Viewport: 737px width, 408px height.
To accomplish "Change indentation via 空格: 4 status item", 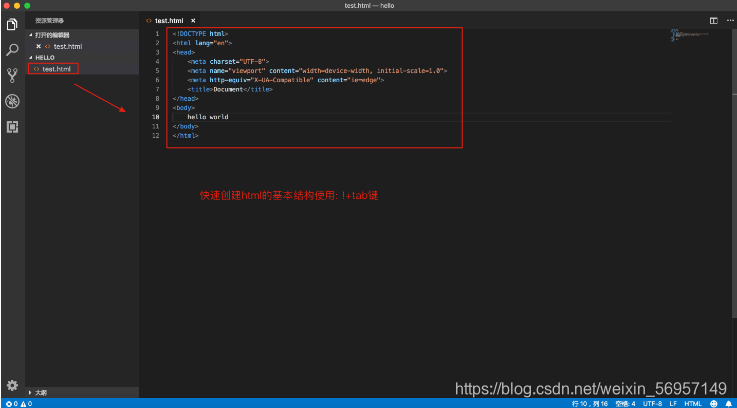I will (x=626, y=403).
